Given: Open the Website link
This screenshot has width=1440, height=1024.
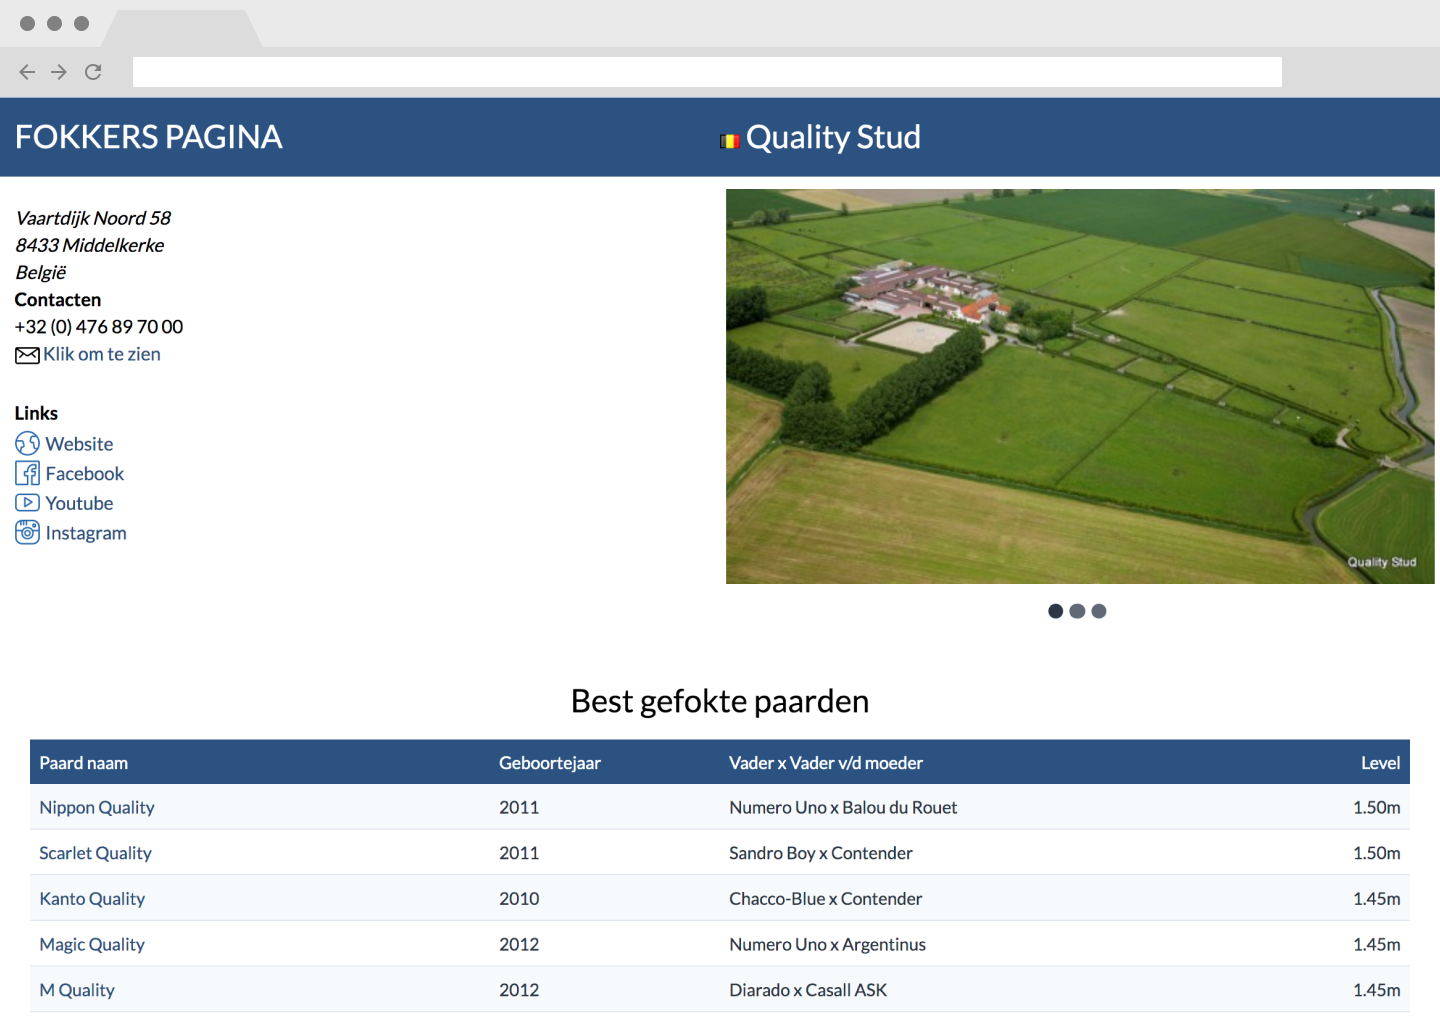Looking at the screenshot, I should click(x=79, y=444).
